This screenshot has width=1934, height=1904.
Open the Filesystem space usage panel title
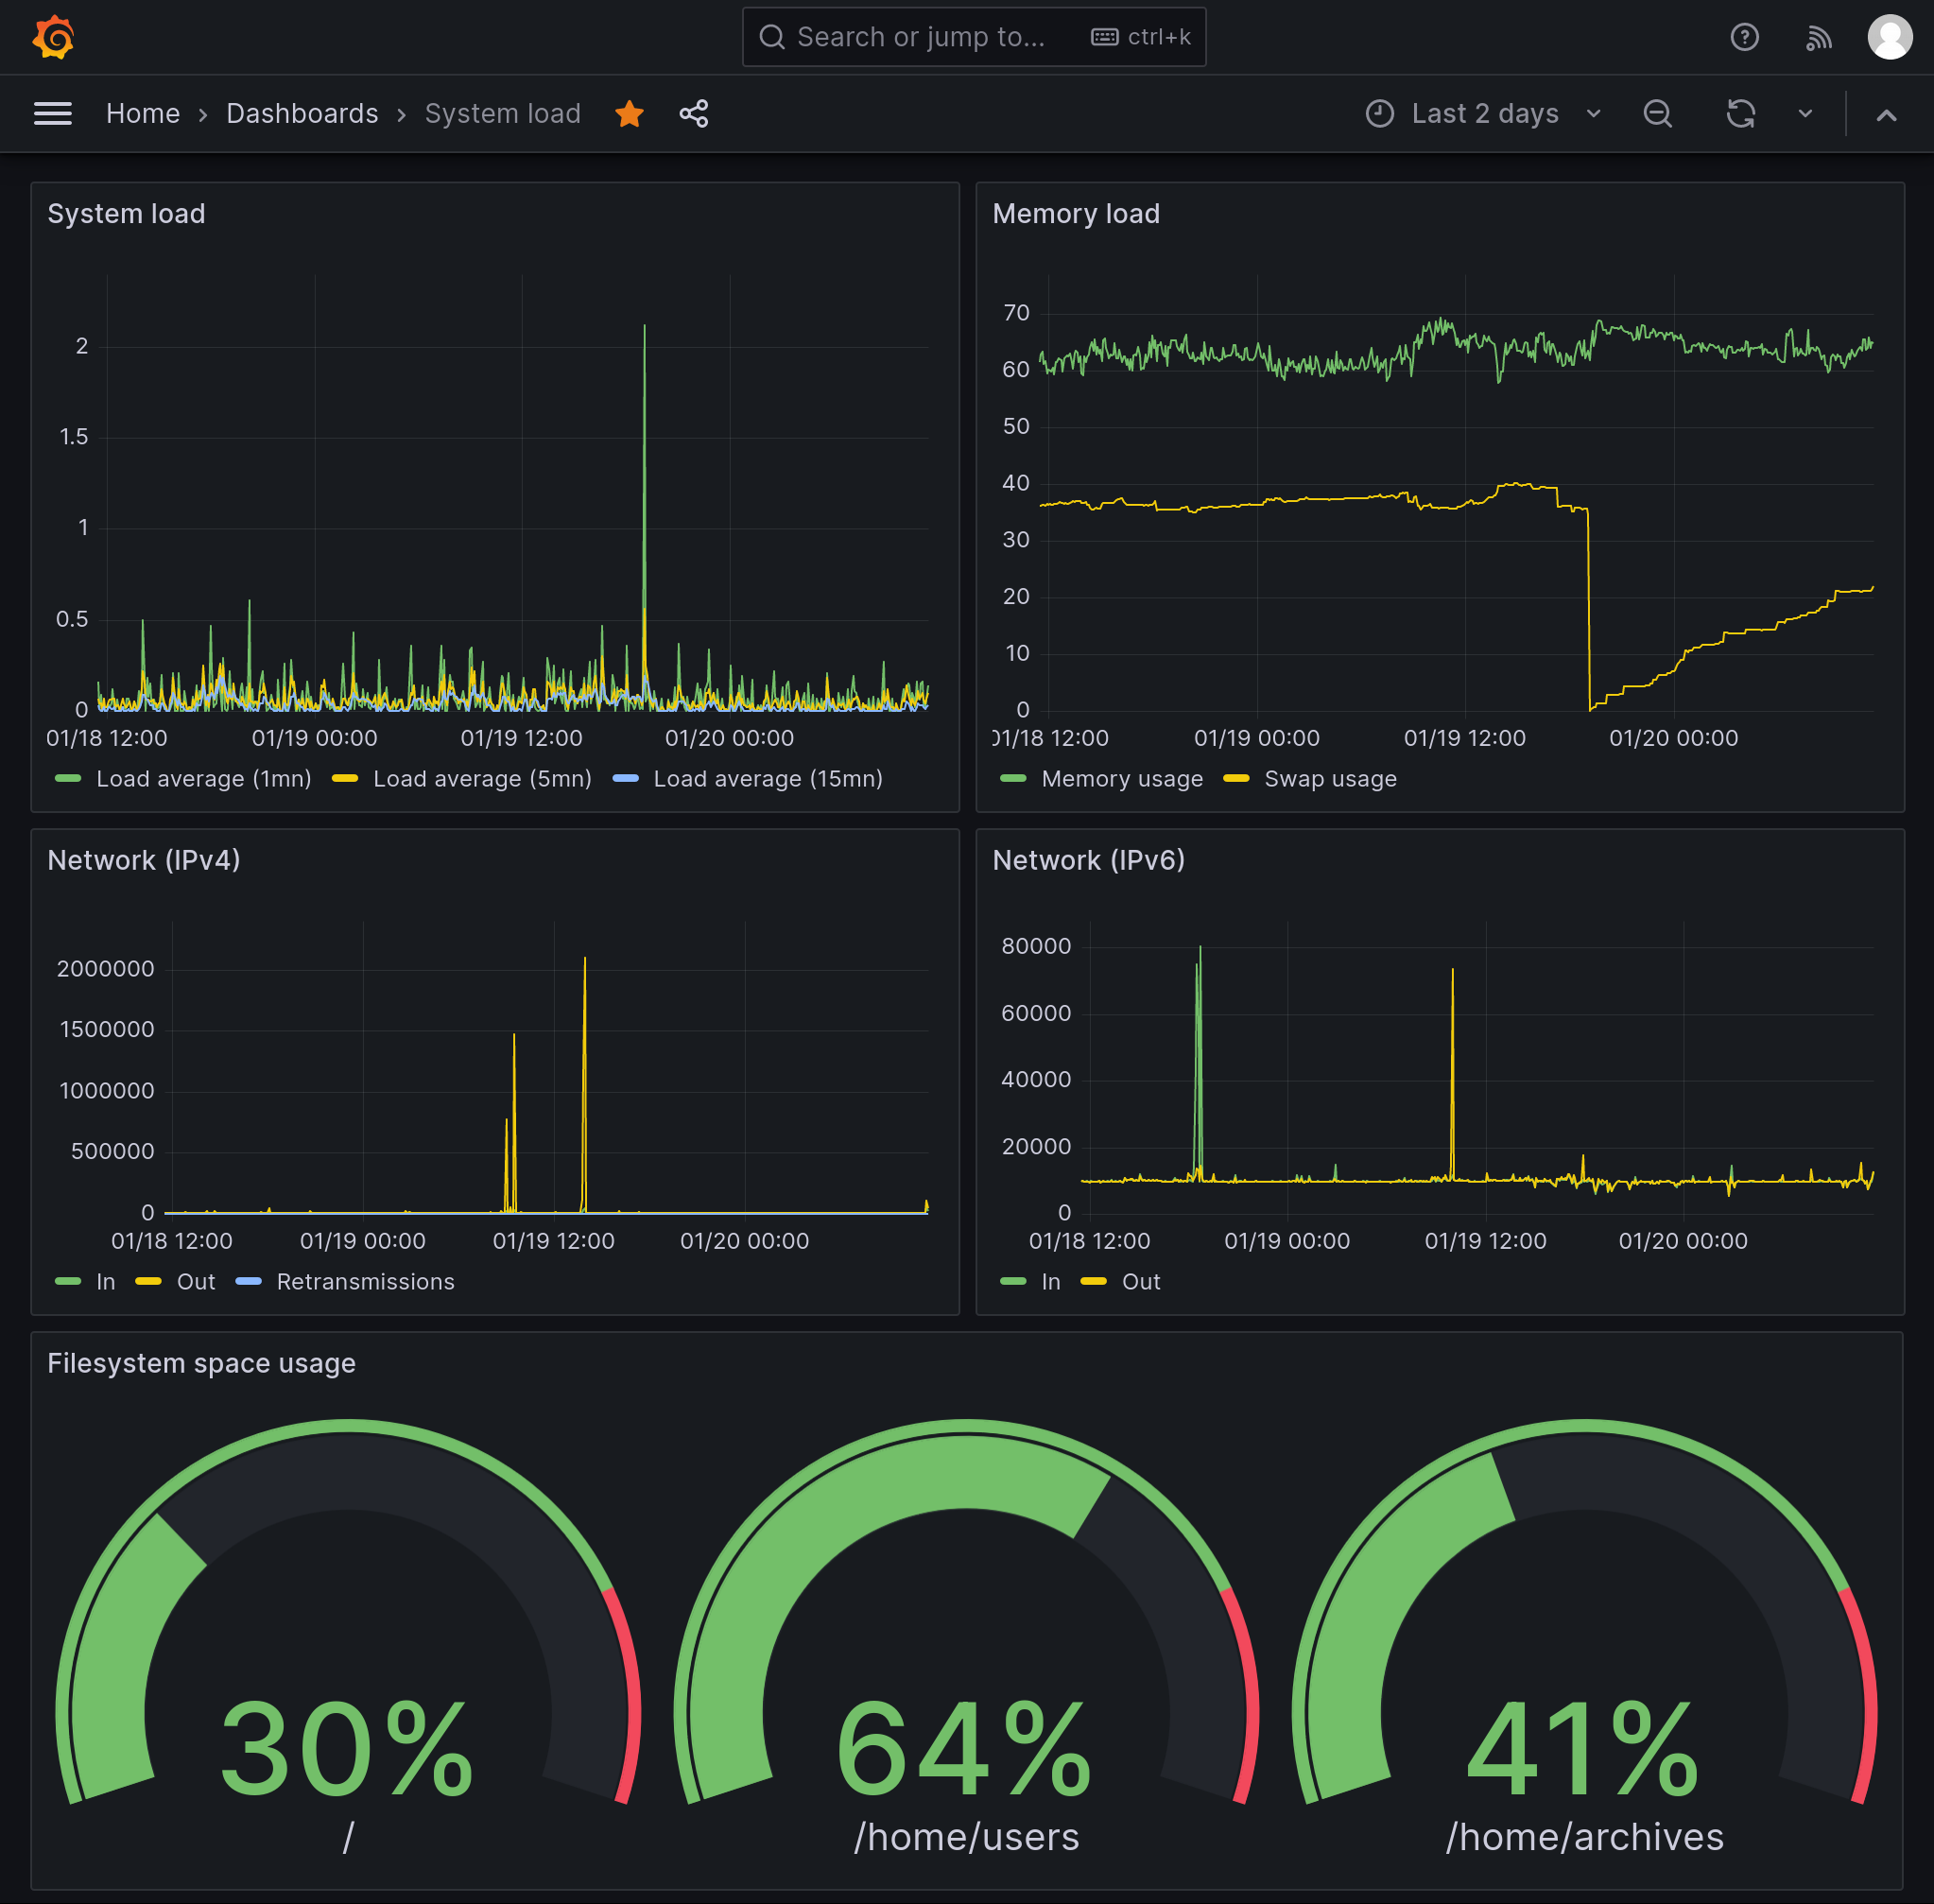[x=201, y=1363]
